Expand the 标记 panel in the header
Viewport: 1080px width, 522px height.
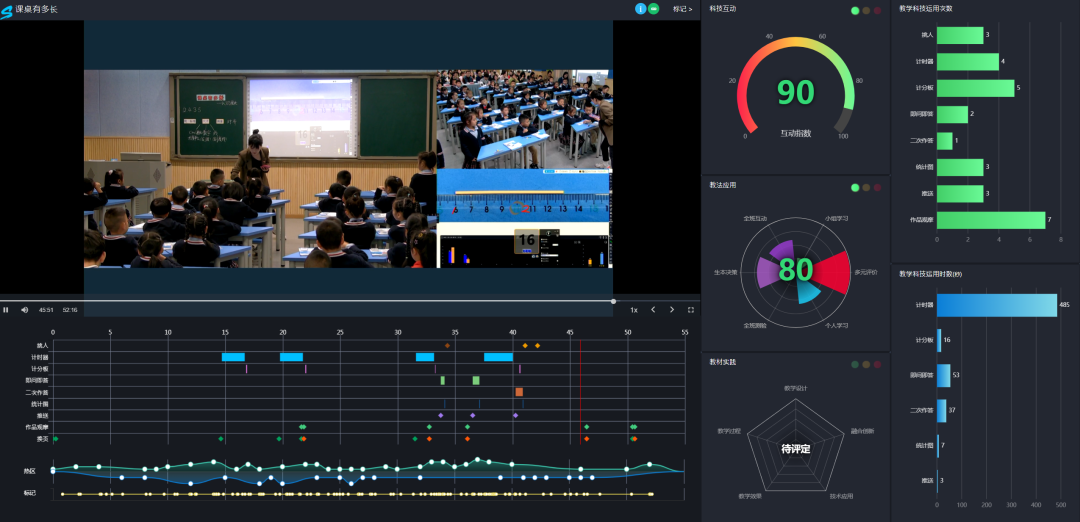point(682,9)
